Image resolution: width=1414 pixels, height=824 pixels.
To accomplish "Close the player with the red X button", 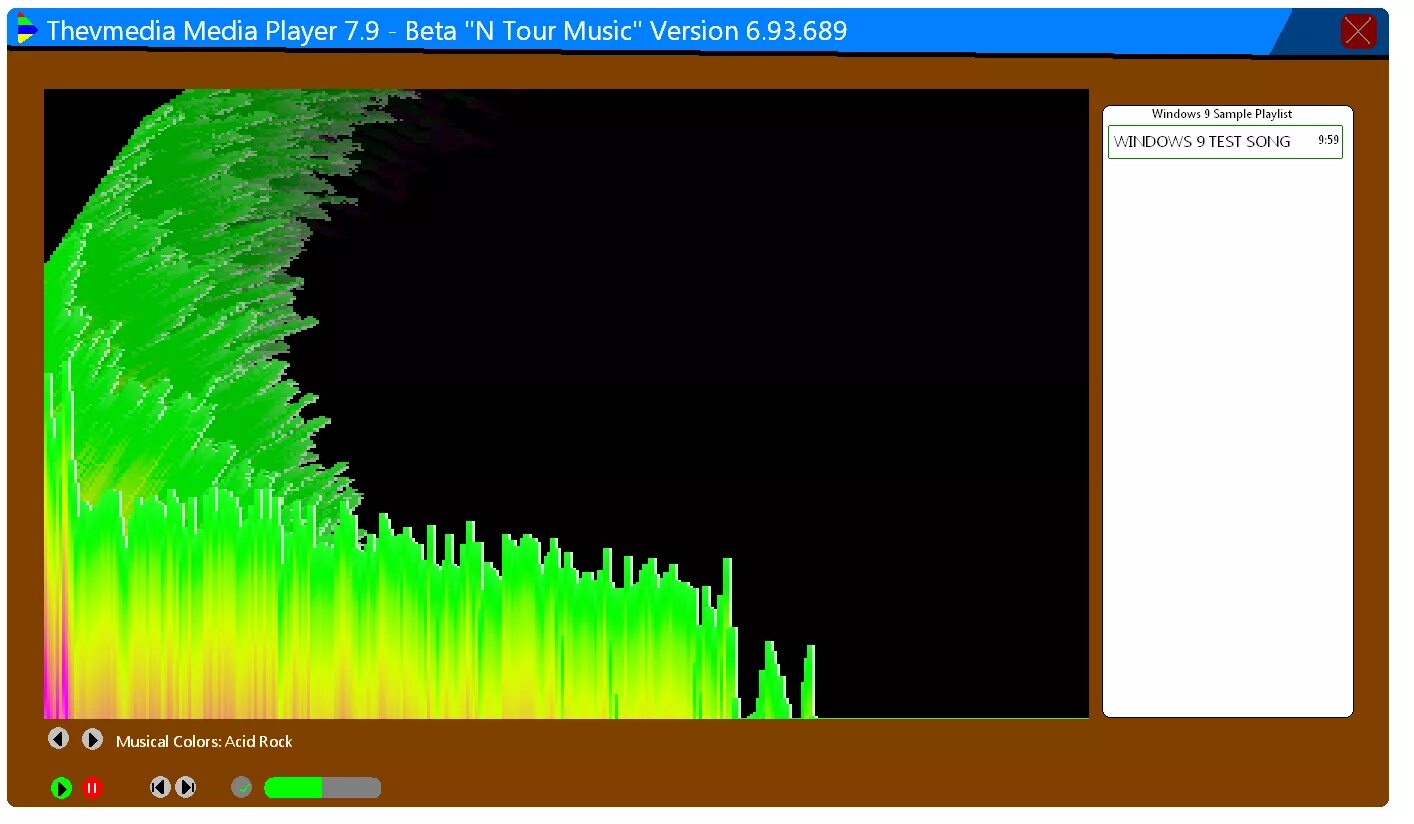I will coord(1358,31).
